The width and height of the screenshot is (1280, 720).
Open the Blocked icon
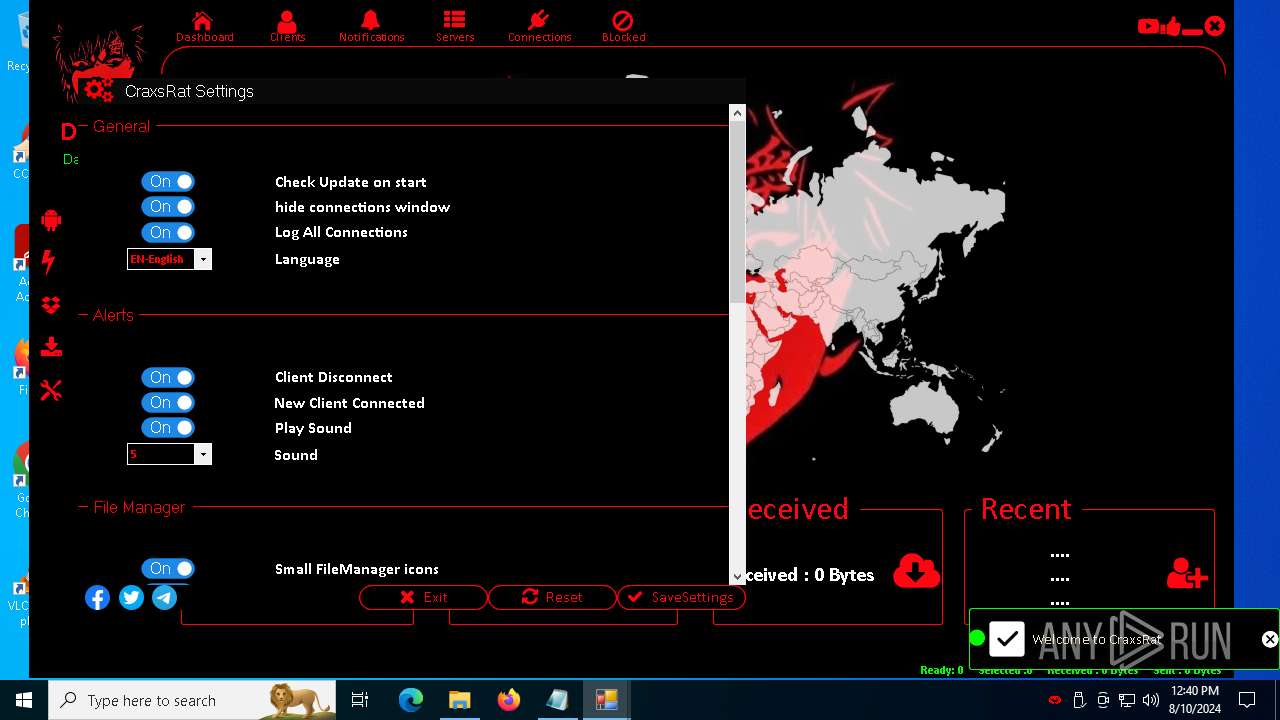[623, 21]
